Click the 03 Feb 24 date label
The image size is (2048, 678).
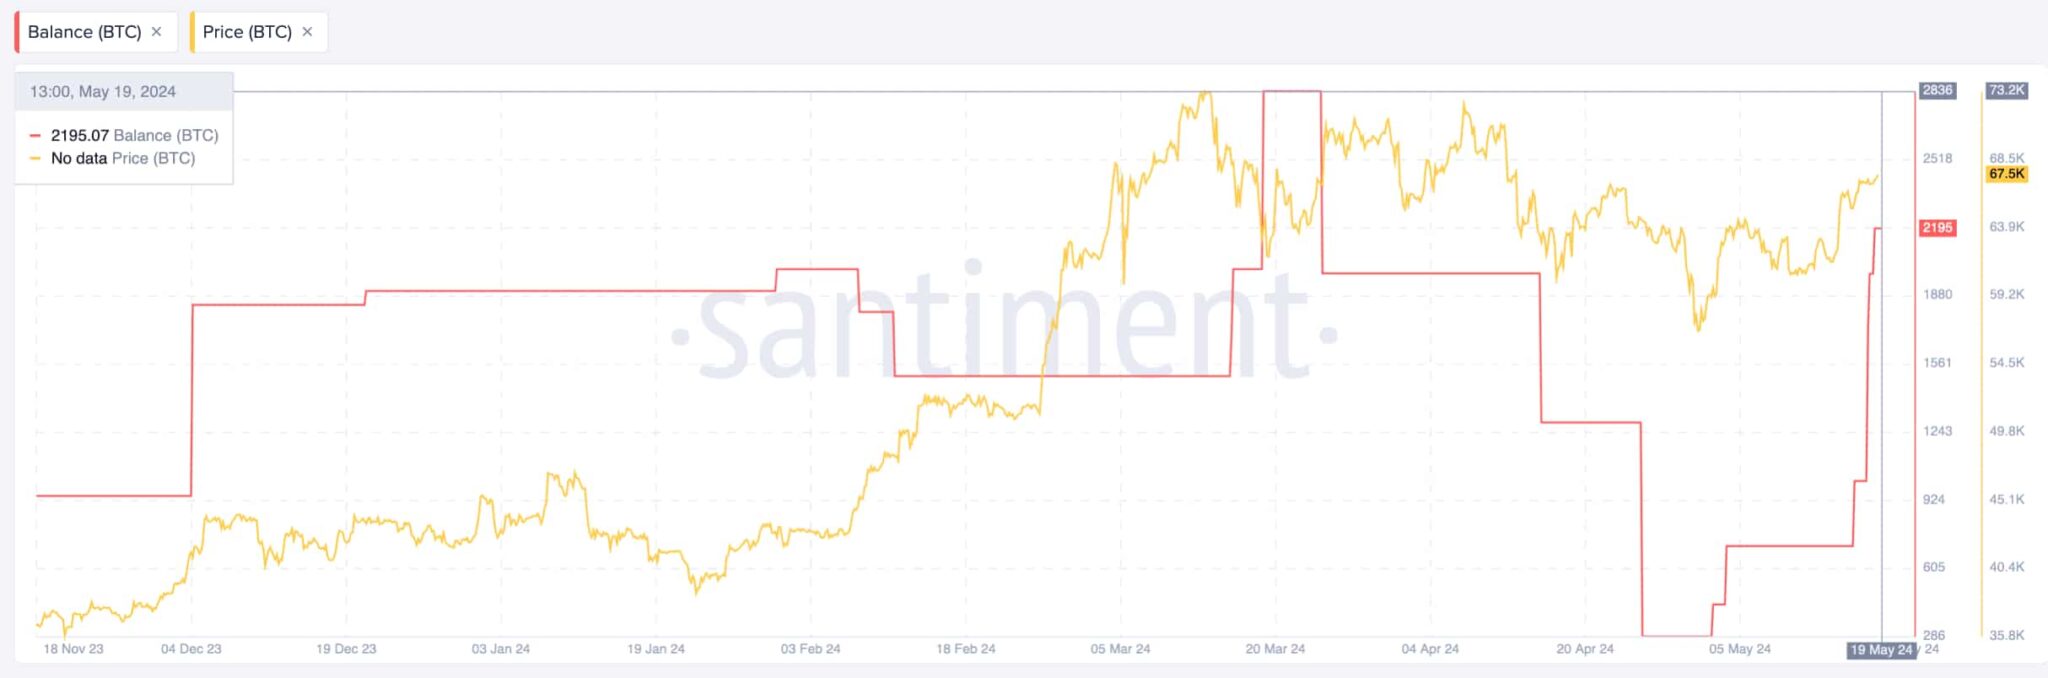coord(810,649)
